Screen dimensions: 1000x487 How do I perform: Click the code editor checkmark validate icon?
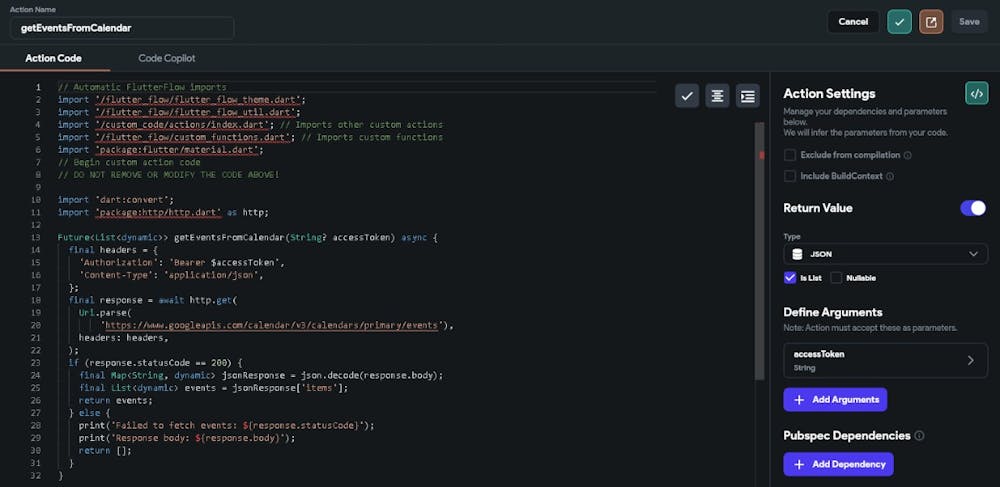(687, 96)
